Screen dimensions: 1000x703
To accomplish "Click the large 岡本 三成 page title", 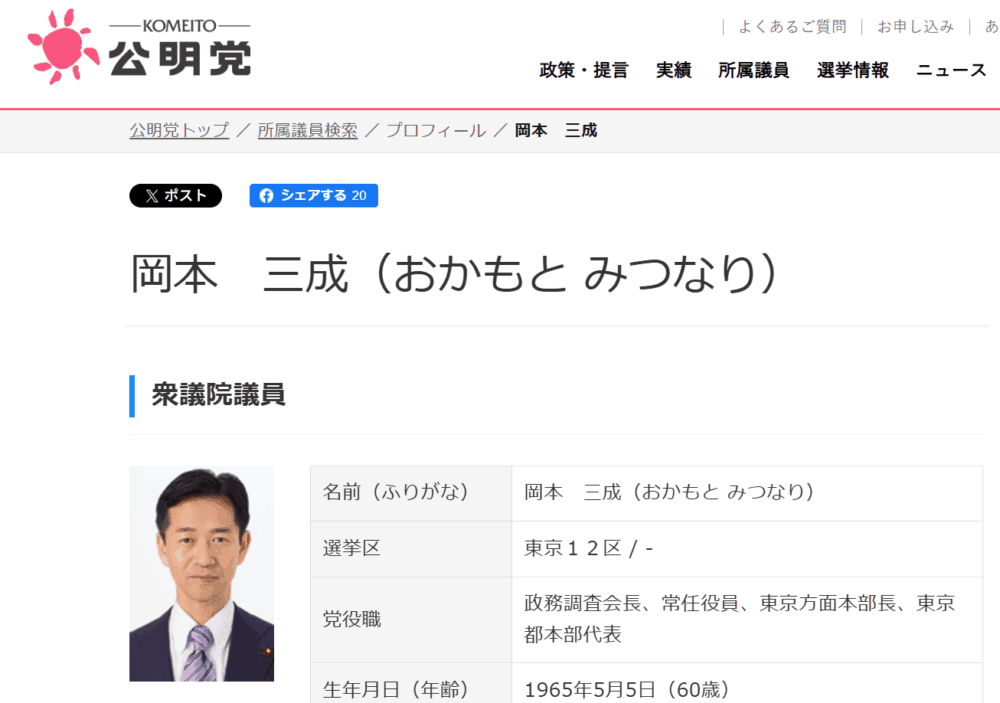I will [x=453, y=275].
